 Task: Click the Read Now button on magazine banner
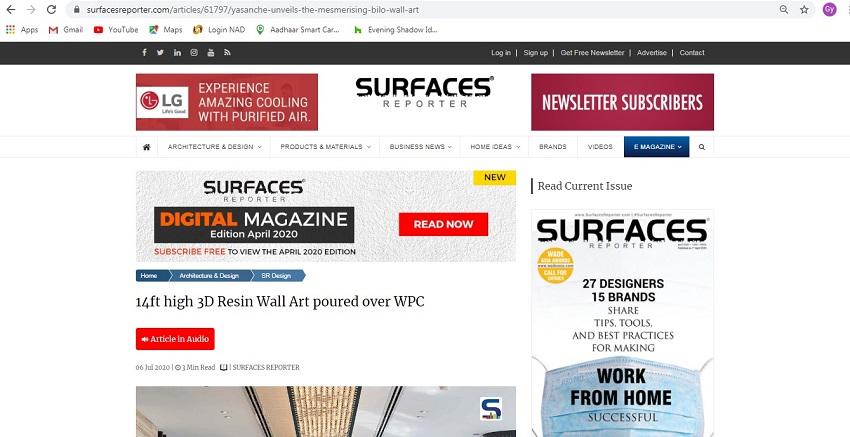coord(443,224)
